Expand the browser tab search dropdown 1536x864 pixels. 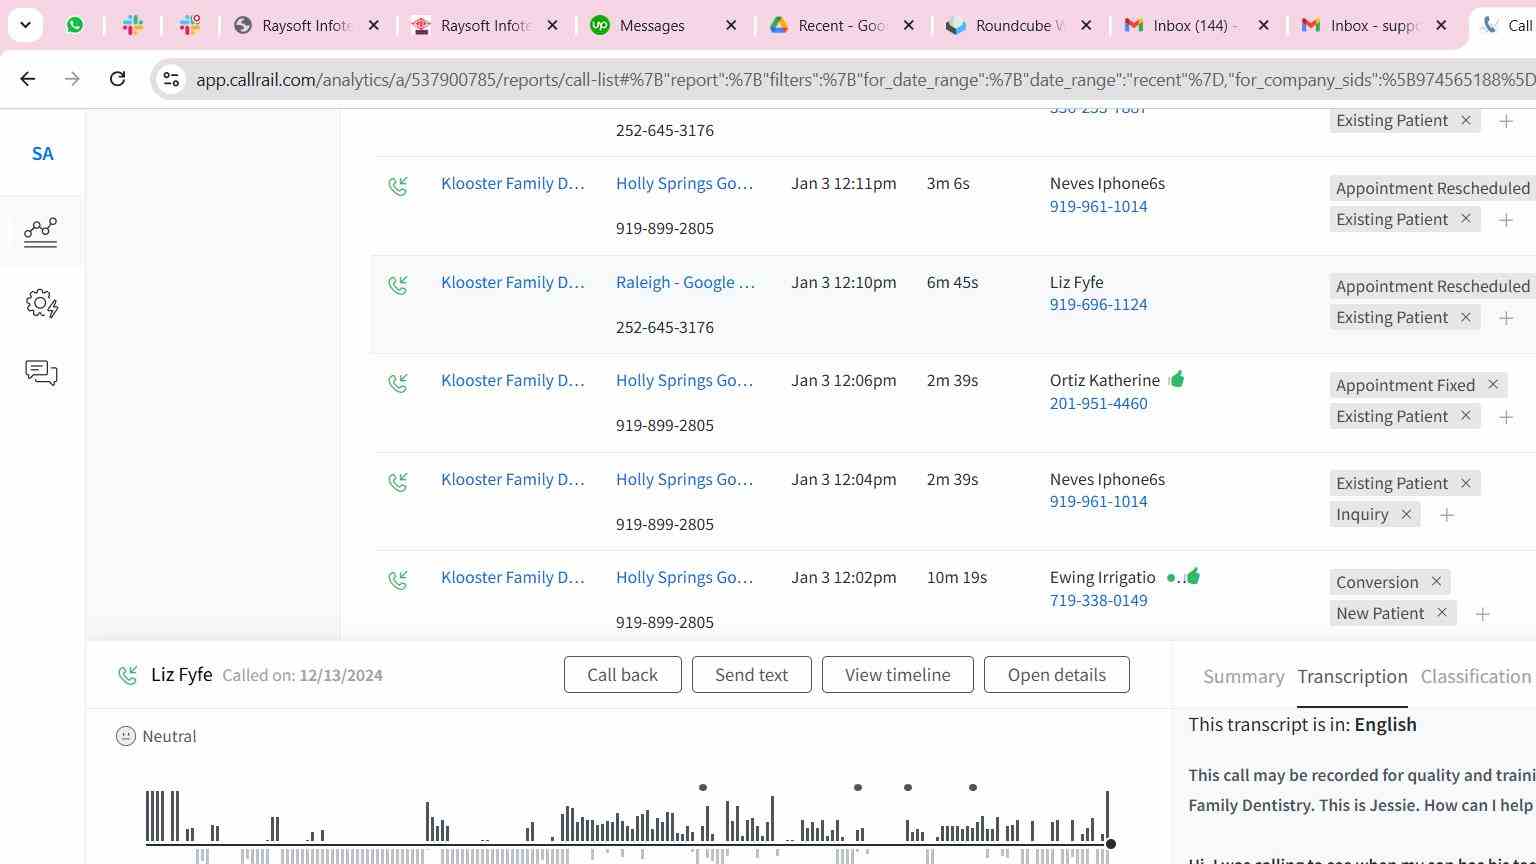[25, 25]
